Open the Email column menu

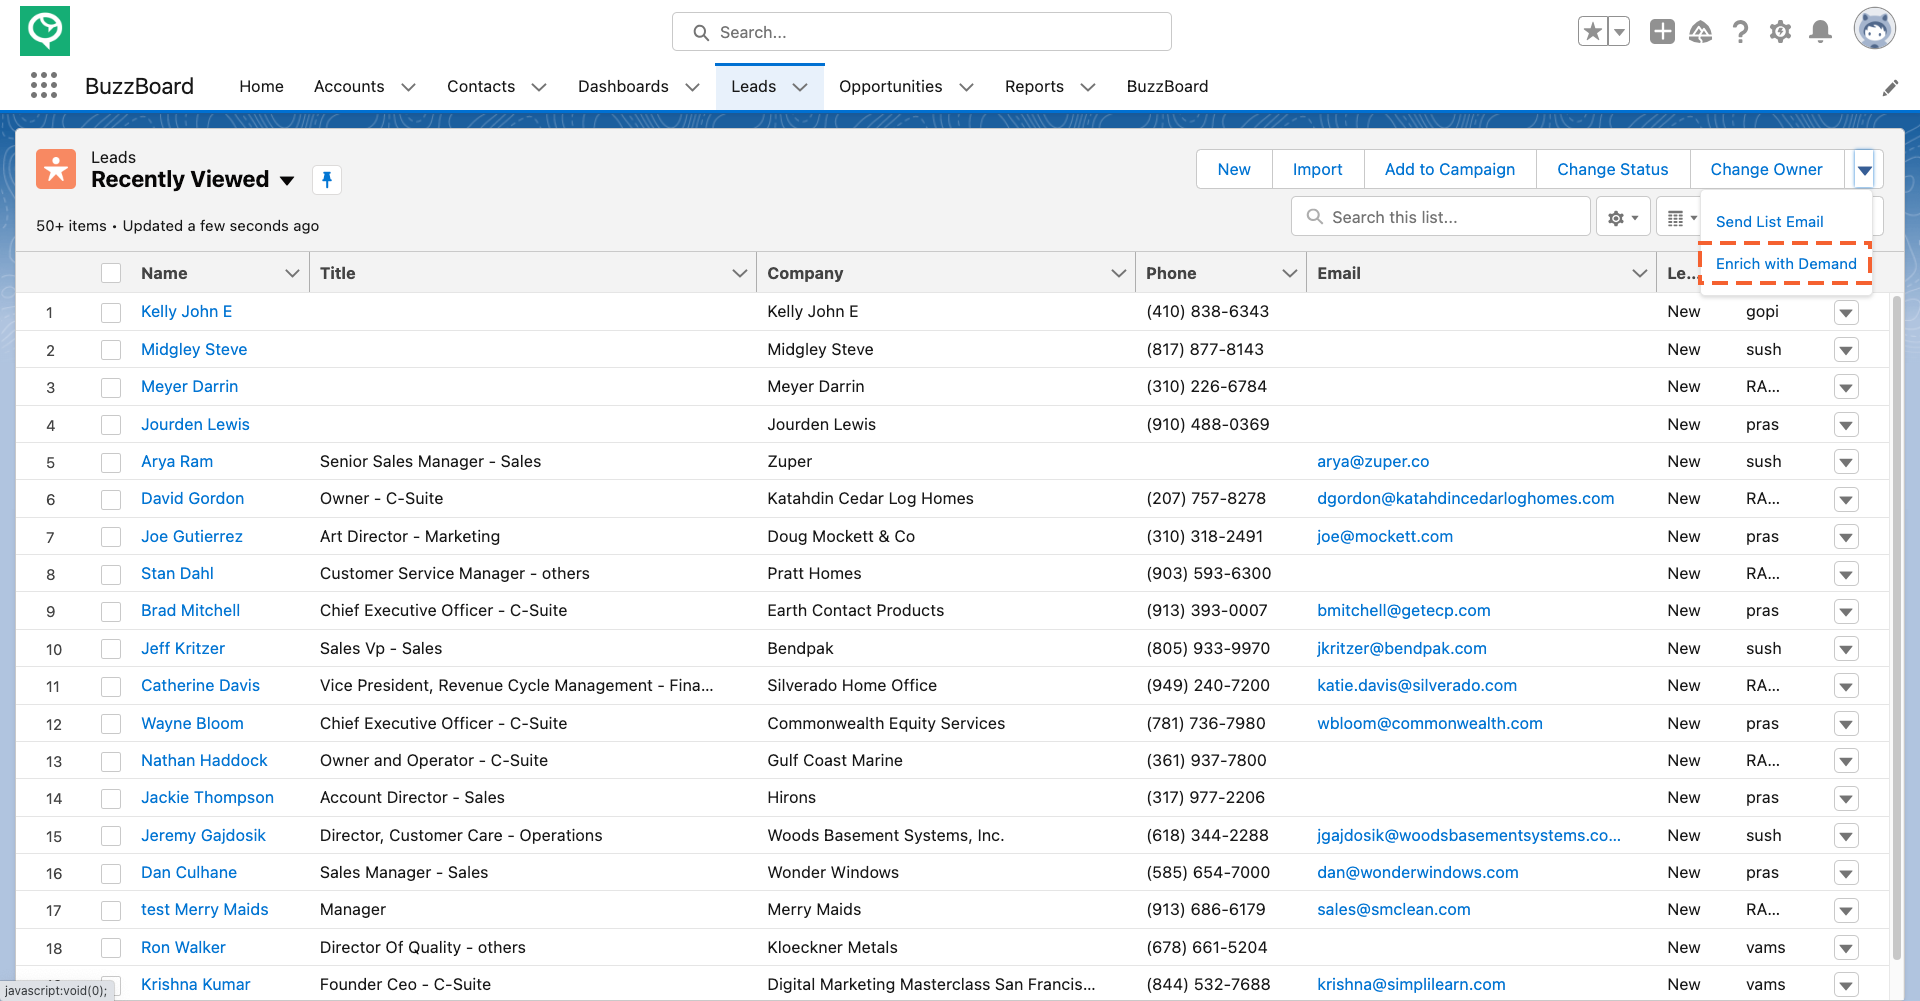[x=1639, y=273]
